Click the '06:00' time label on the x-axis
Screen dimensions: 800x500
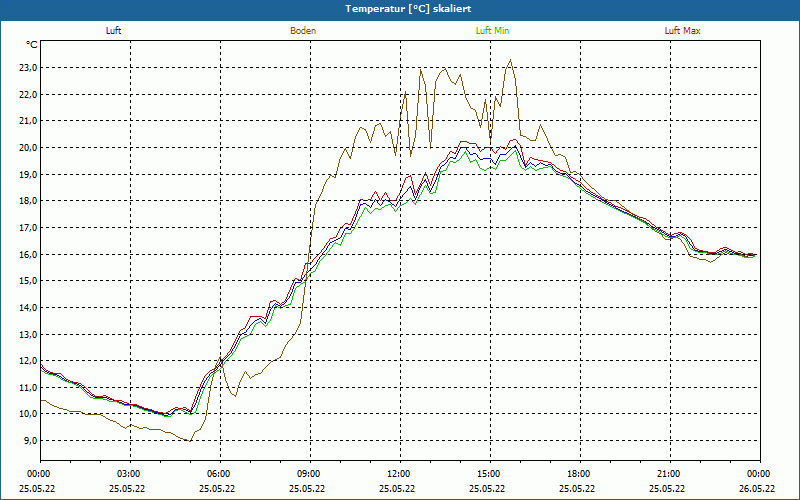coord(220,474)
